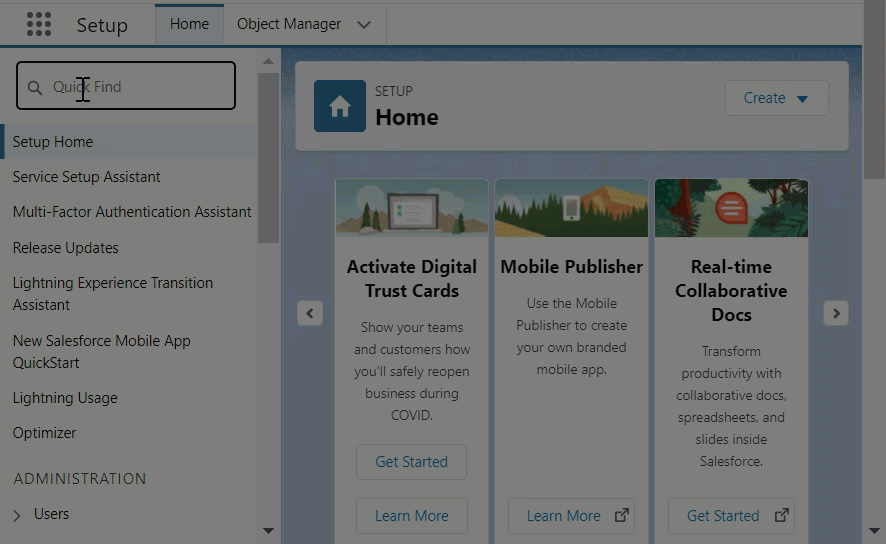Open the App Launcher grid icon
This screenshot has width=886, height=544.
[38, 24]
